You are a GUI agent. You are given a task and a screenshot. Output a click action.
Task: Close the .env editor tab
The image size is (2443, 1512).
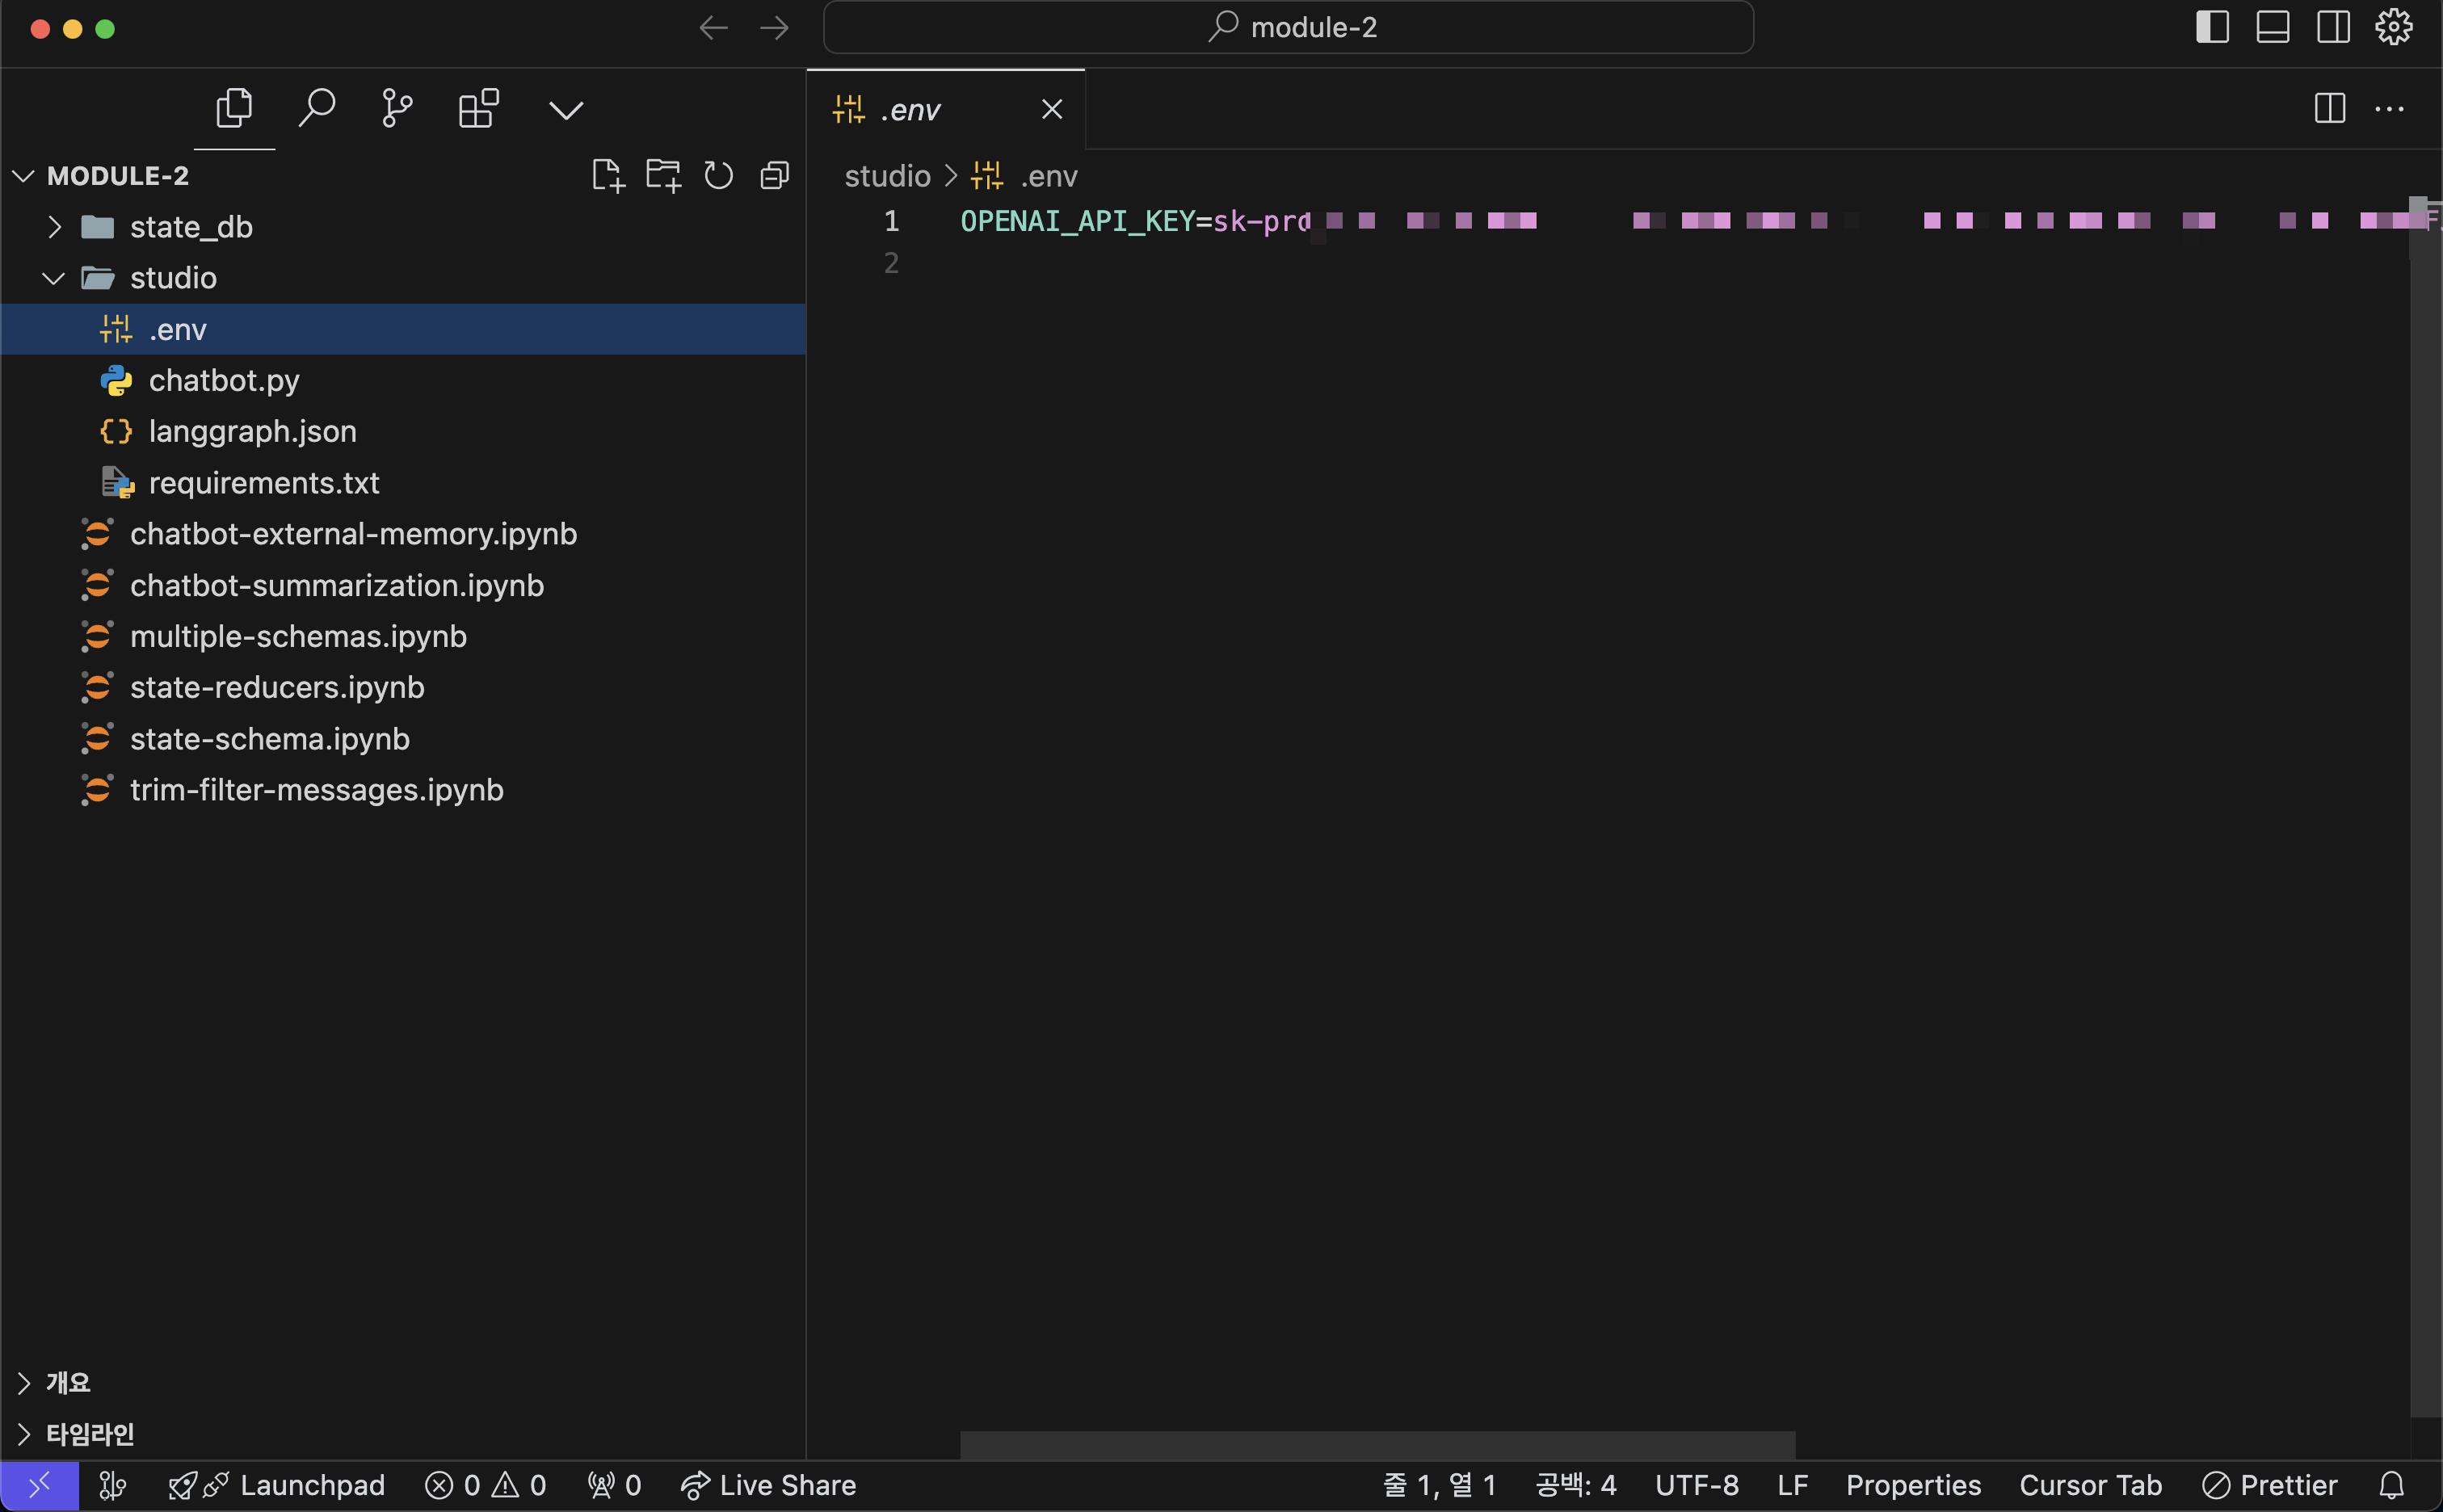click(x=1052, y=109)
